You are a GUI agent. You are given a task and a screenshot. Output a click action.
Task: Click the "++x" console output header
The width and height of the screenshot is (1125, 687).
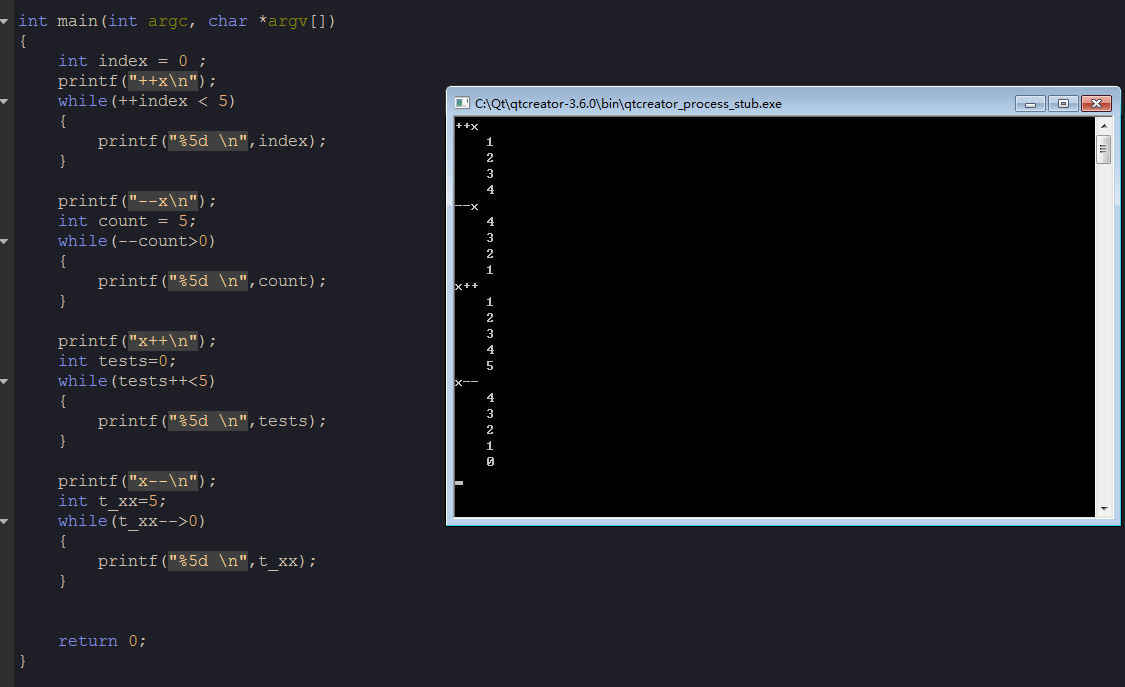[x=466, y=126]
